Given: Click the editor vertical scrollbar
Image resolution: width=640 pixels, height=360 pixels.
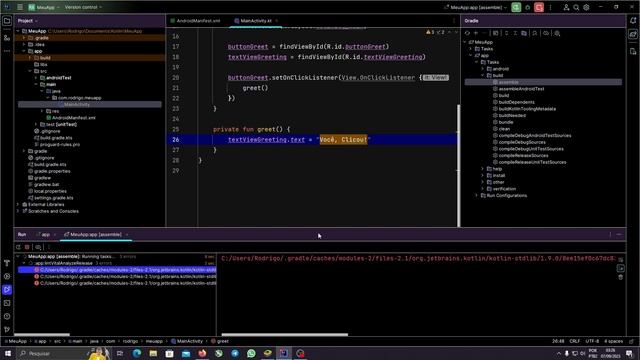Looking at the screenshot, I should click(x=458, y=165).
